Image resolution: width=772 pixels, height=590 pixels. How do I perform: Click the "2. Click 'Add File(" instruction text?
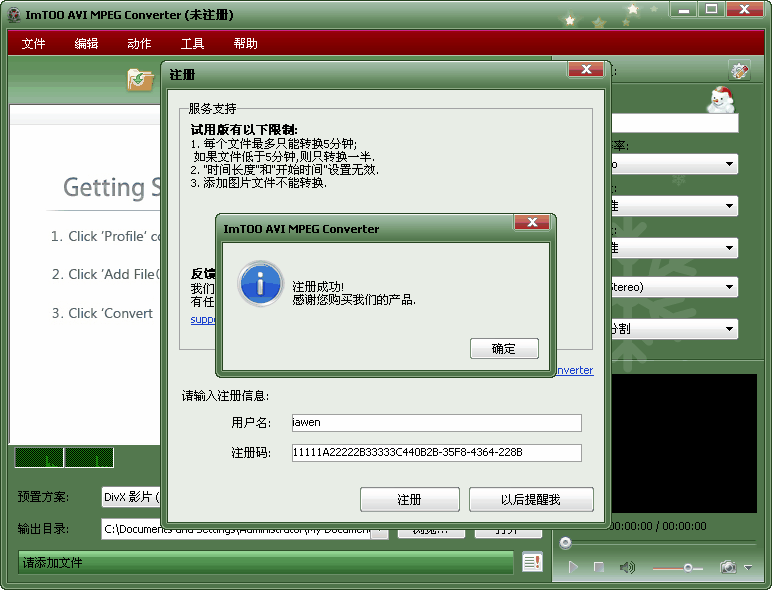(106, 274)
